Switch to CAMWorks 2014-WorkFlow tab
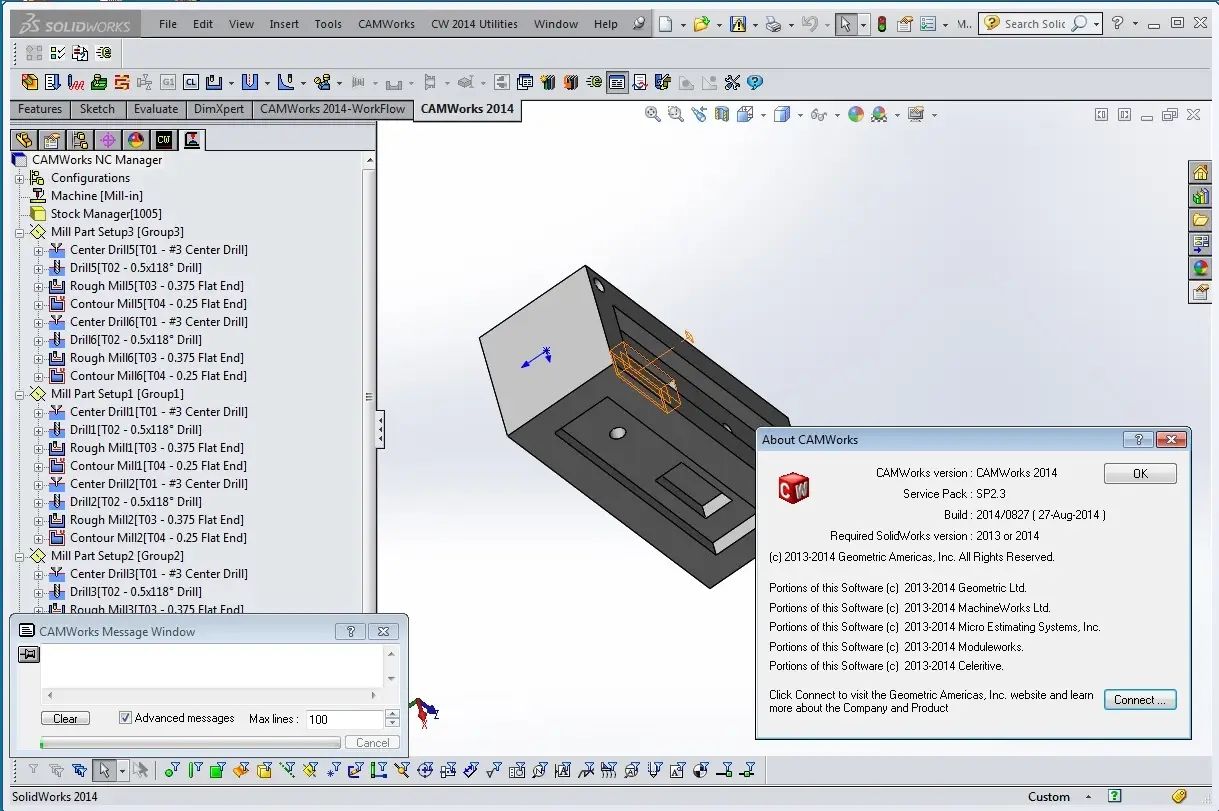This screenshot has height=811, width=1219. tap(333, 109)
